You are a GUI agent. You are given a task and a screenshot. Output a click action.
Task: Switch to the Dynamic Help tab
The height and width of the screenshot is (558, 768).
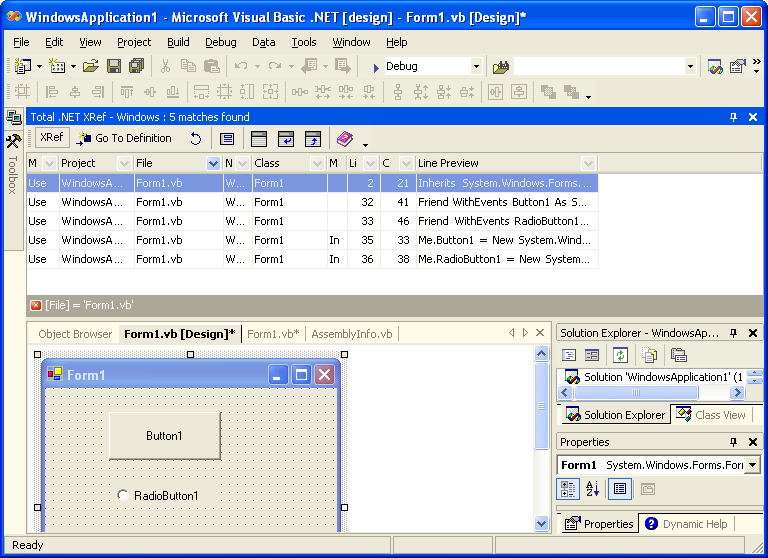pyautogui.click(x=686, y=524)
